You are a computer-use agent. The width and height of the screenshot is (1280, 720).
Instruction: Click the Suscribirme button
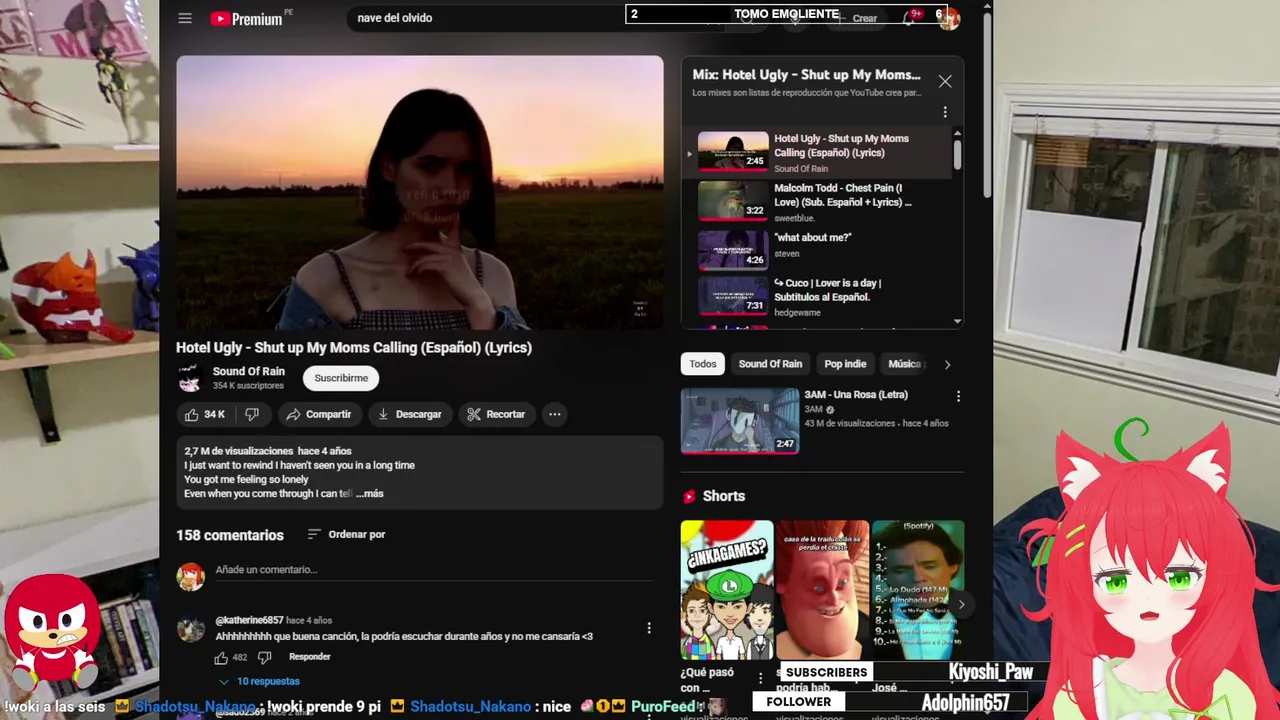tap(341, 378)
